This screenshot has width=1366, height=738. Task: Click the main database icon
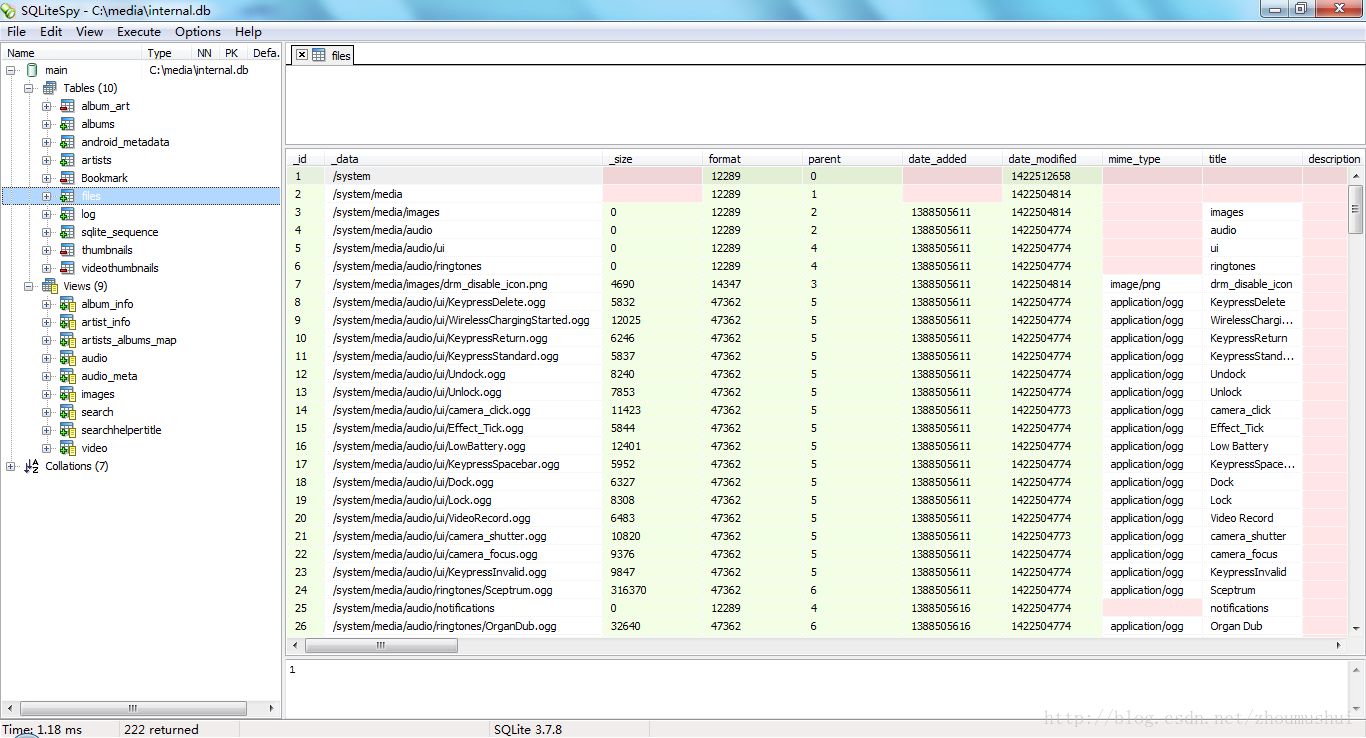coord(31,70)
